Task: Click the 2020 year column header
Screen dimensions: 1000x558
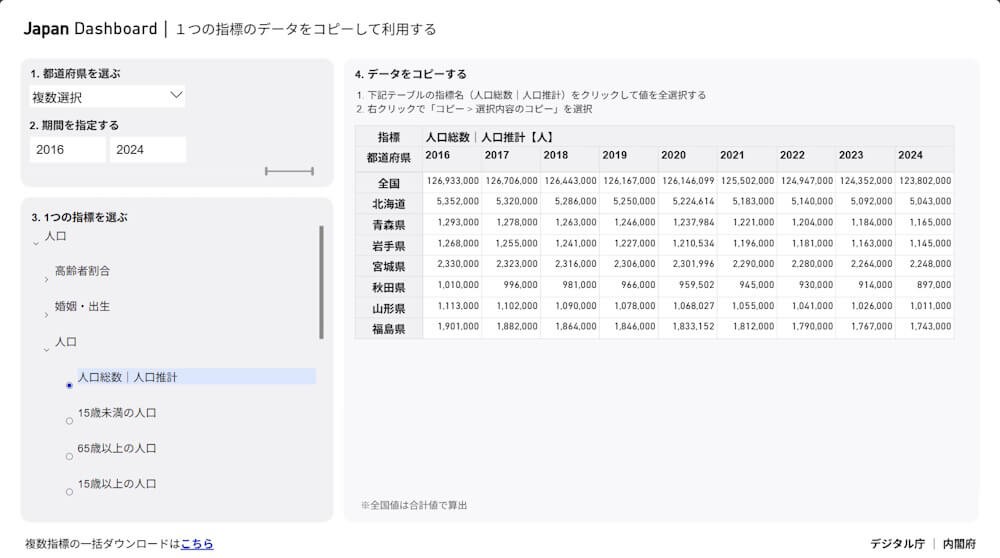Action: (674, 156)
